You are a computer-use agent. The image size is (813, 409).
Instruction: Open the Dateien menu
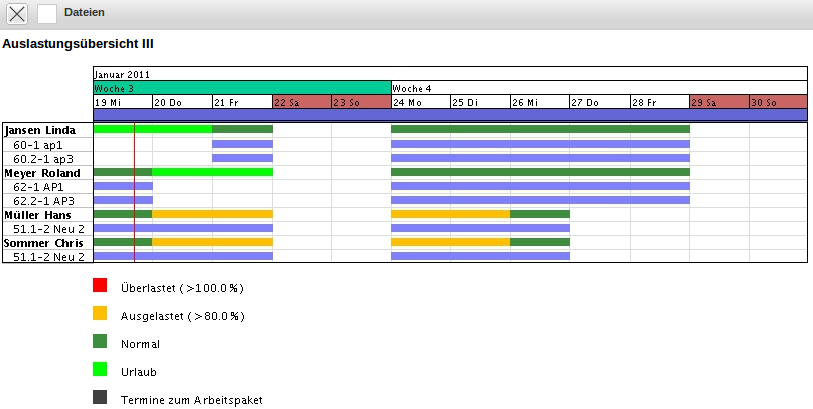click(84, 13)
